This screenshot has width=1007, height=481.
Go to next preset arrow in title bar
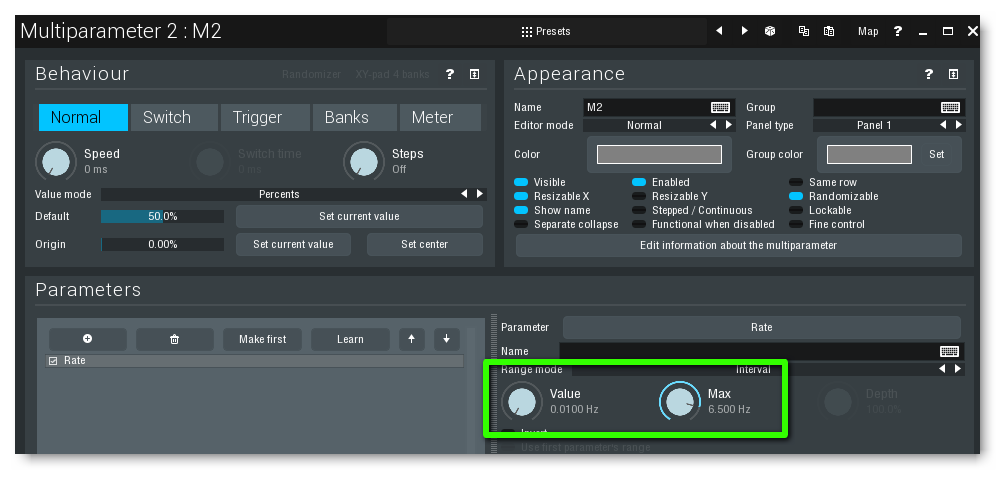744,31
